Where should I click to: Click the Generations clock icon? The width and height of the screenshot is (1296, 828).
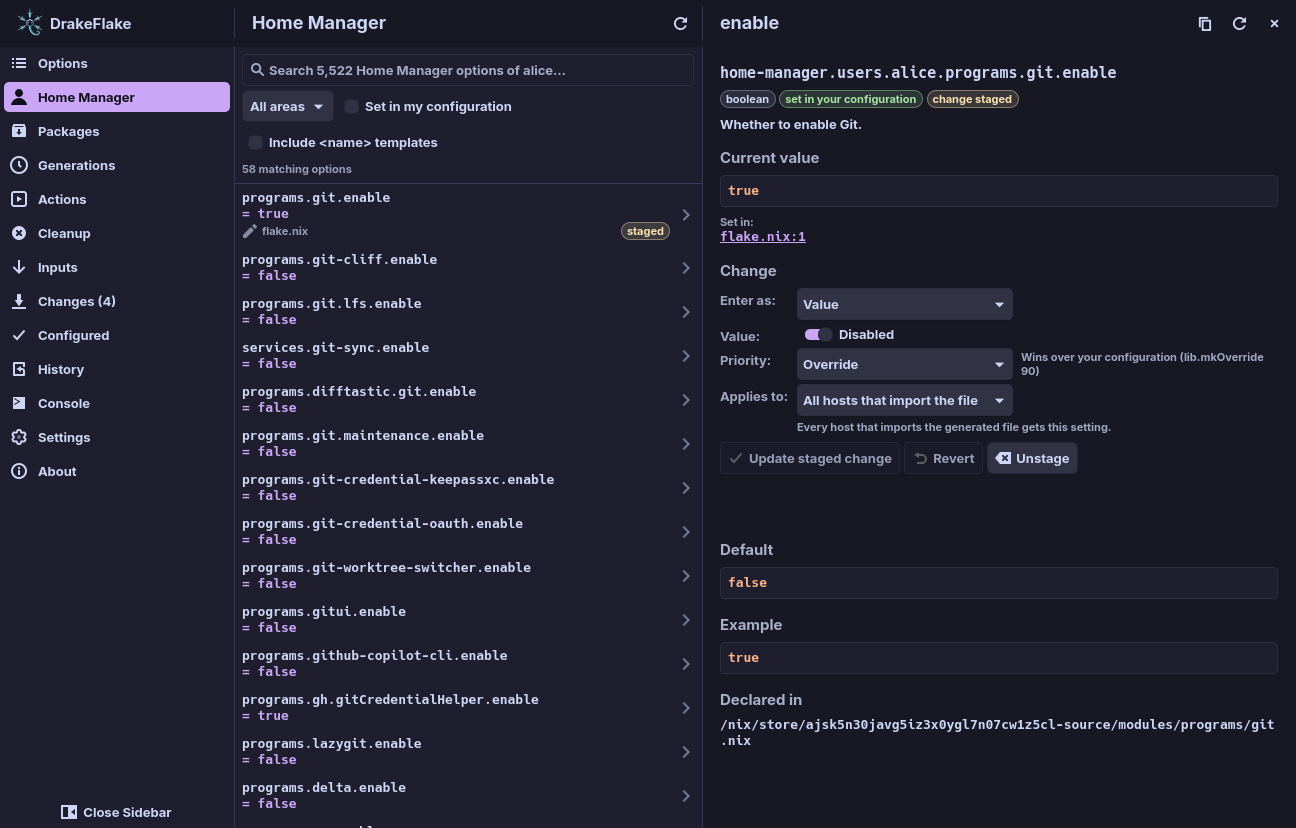pos(19,165)
